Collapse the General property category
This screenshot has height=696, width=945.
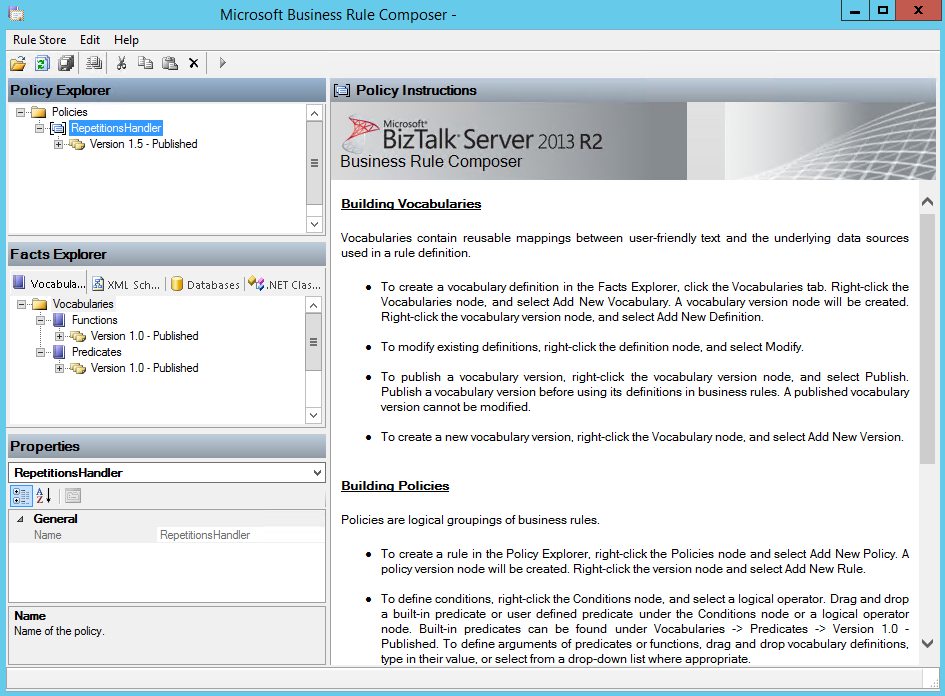(20, 519)
